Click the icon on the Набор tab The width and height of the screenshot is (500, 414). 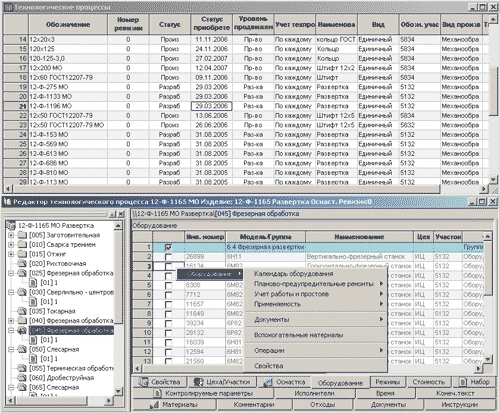point(463,382)
